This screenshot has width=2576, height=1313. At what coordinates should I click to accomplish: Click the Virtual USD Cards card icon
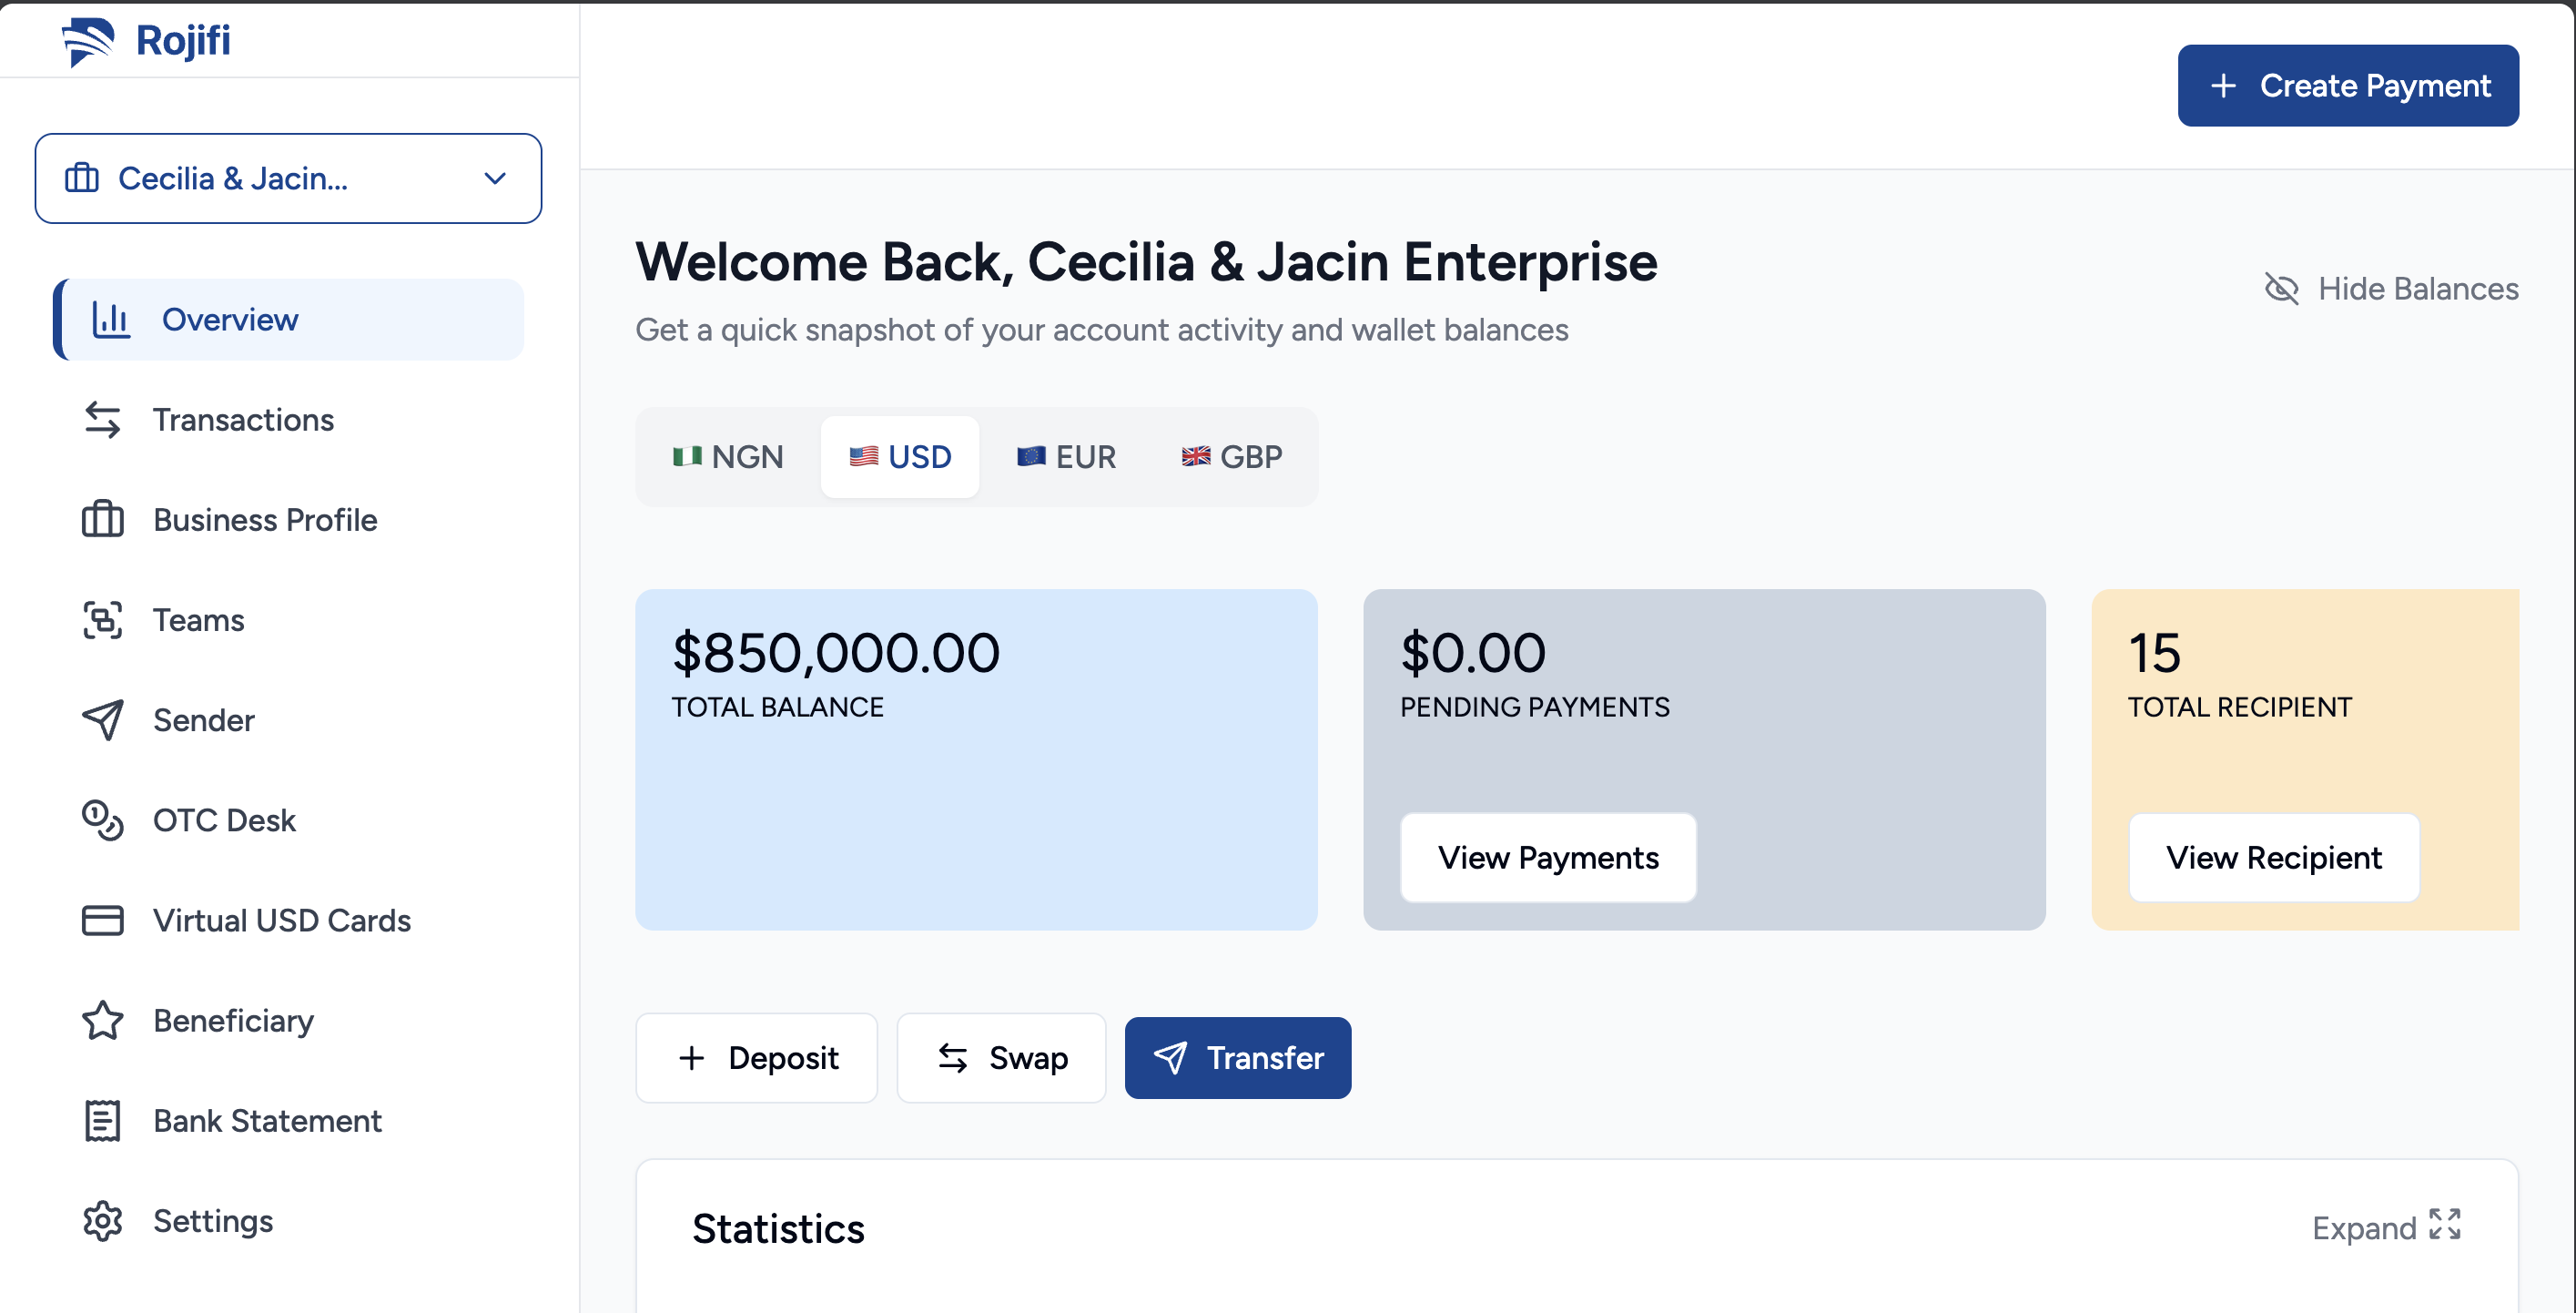102,920
